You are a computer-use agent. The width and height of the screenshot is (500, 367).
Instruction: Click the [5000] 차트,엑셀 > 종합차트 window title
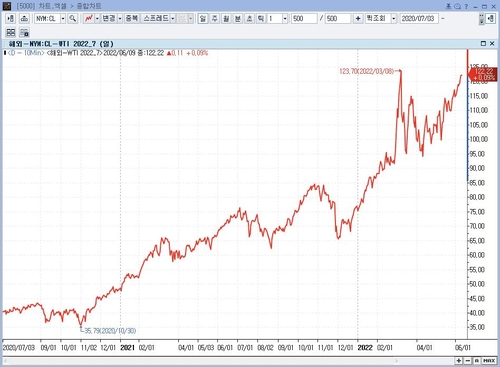coord(59,6)
